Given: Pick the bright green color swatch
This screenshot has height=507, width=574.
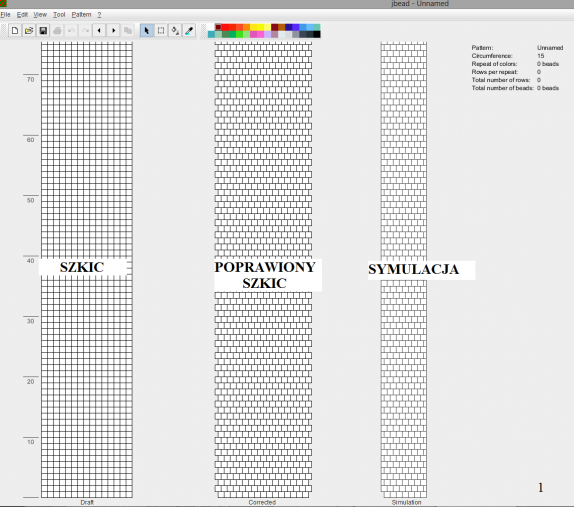Looking at the screenshot, I should (x=239, y=34).
